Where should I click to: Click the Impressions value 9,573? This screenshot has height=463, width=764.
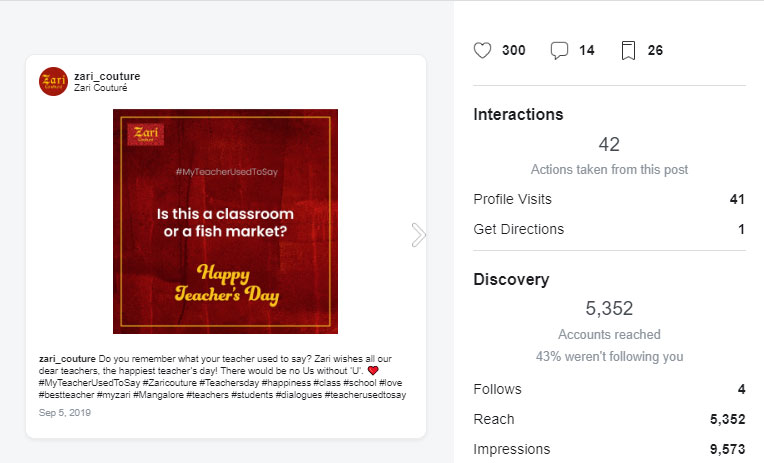tap(727, 449)
